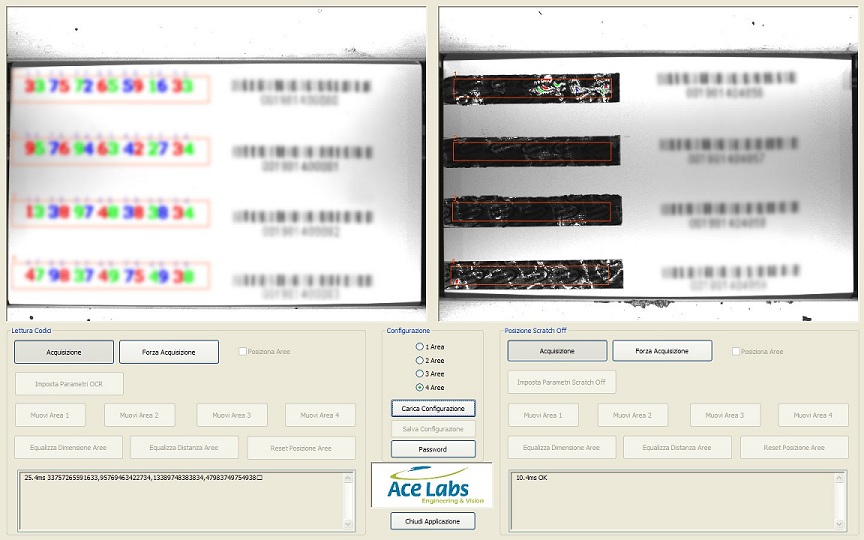Click the Chiudi Applicazione button

click(433, 521)
